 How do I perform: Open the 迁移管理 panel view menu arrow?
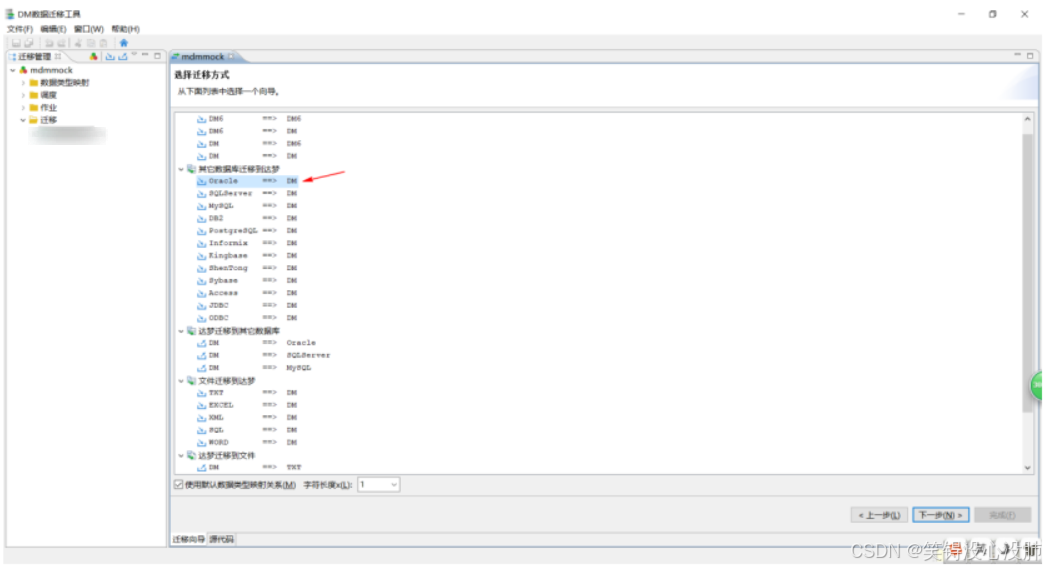pyautogui.click(x=134, y=55)
